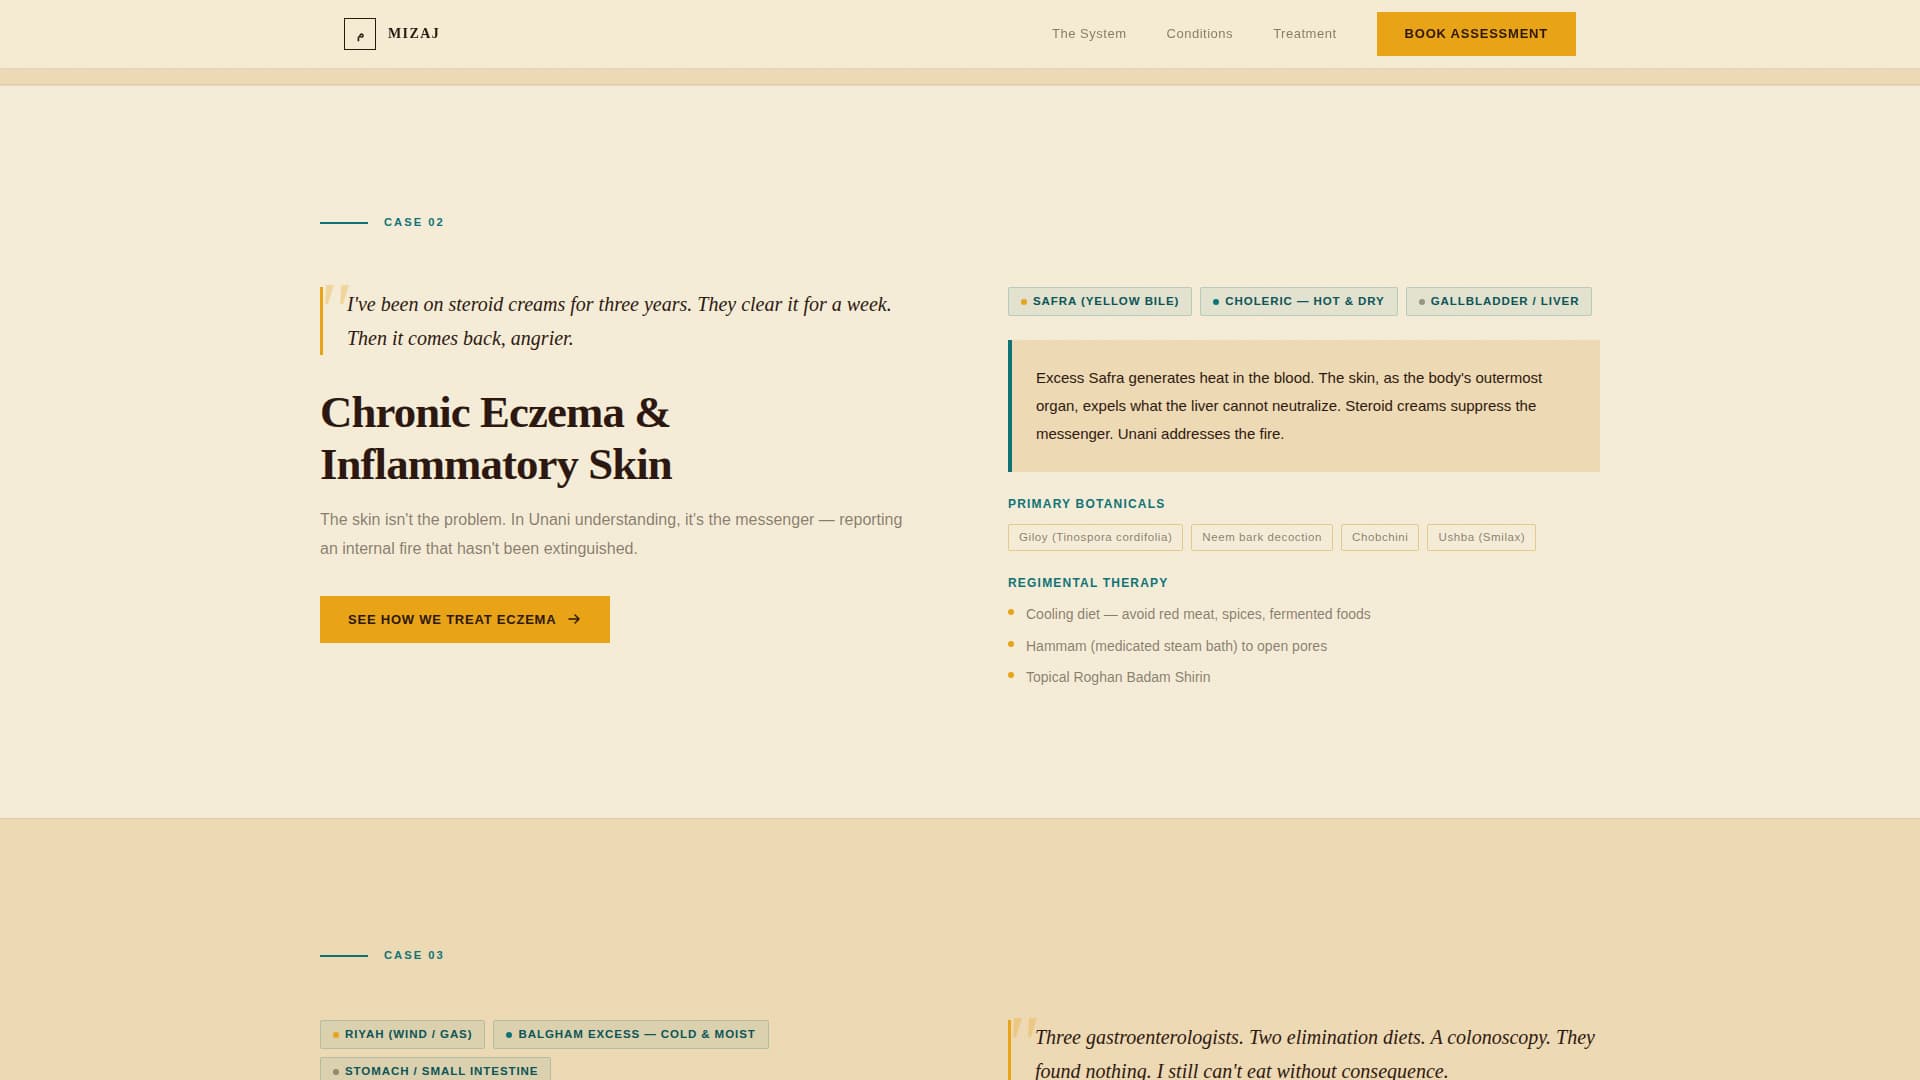Click the Primary Botanicals heading
1920x1080 pixels.
(1086, 504)
